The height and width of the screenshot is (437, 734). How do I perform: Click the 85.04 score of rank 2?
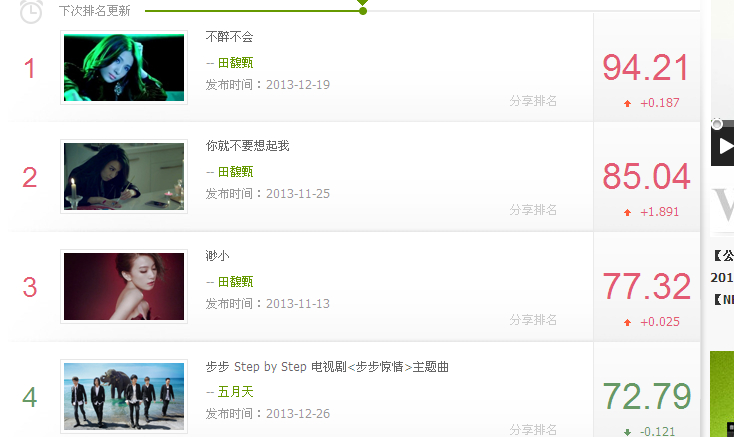tap(646, 176)
